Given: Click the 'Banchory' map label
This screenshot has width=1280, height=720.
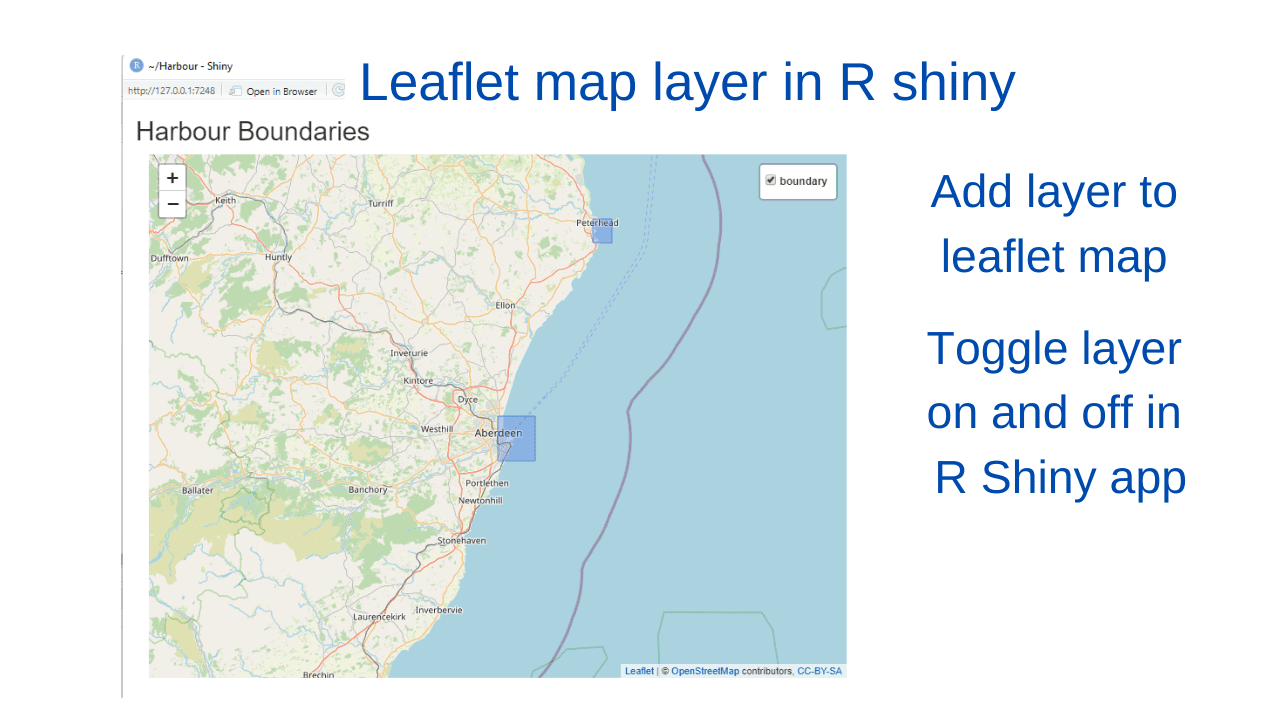Looking at the screenshot, I should point(368,490).
